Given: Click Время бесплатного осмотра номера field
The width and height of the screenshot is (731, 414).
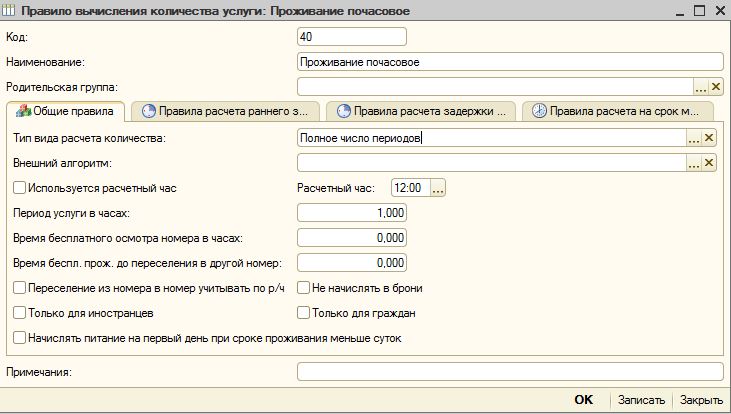Looking at the screenshot, I should point(352,238).
